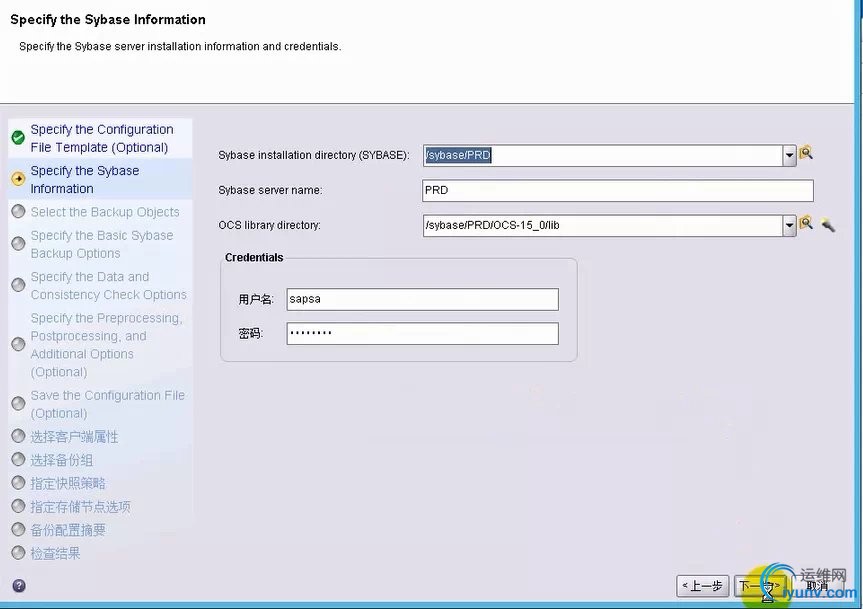The height and width of the screenshot is (609, 863).
Task: Click the green check icon for Configuration File Template
Action: [x=18, y=137]
